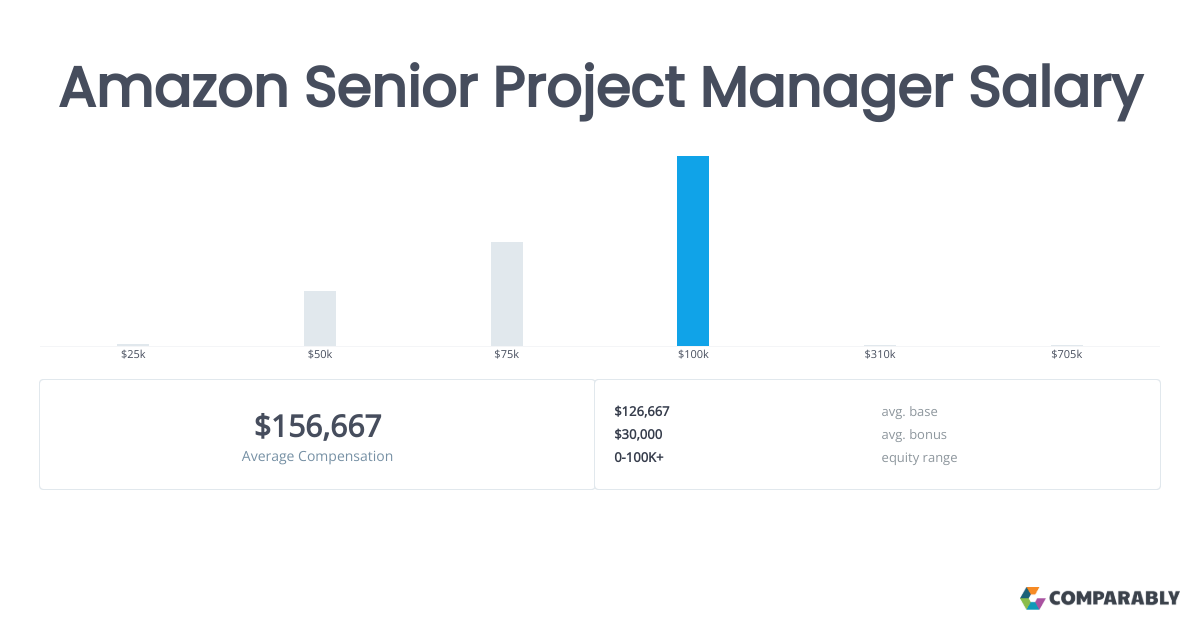Click the Amazon Senior Project Manager Salary heading

point(600,87)
